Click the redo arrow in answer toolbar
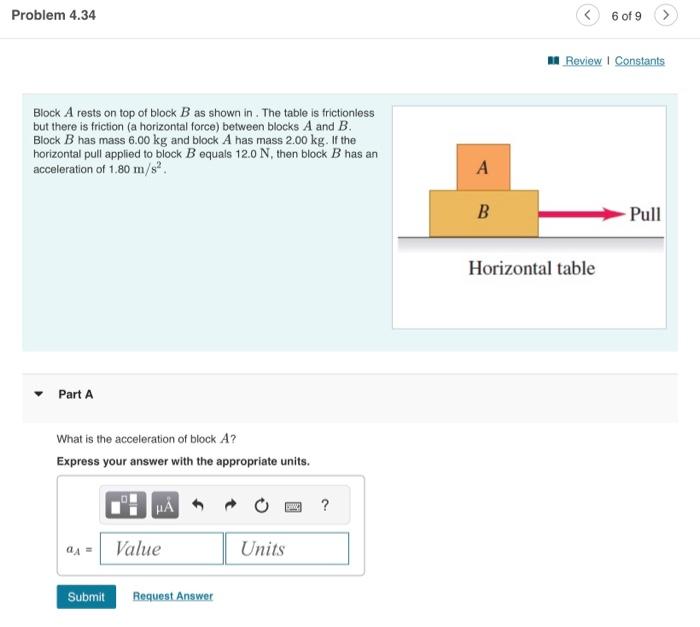Image resolution: width=700 pixels, height=627 pixels. point(230,505)
